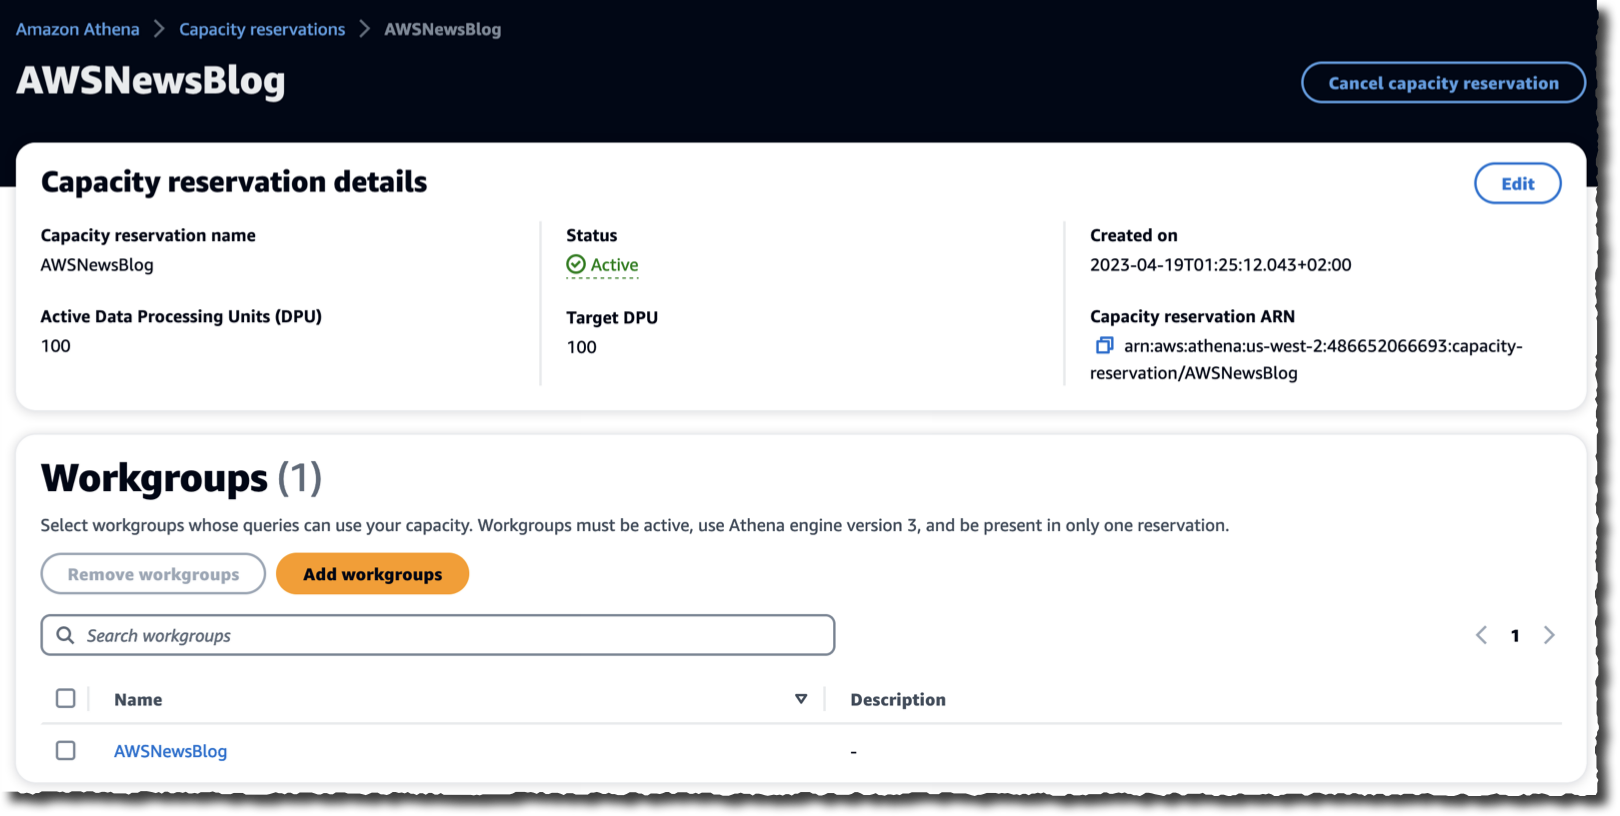1620x816 pixels.
Task: Sort workgroups by Name column arrow
Action: [x=801, y=699]
